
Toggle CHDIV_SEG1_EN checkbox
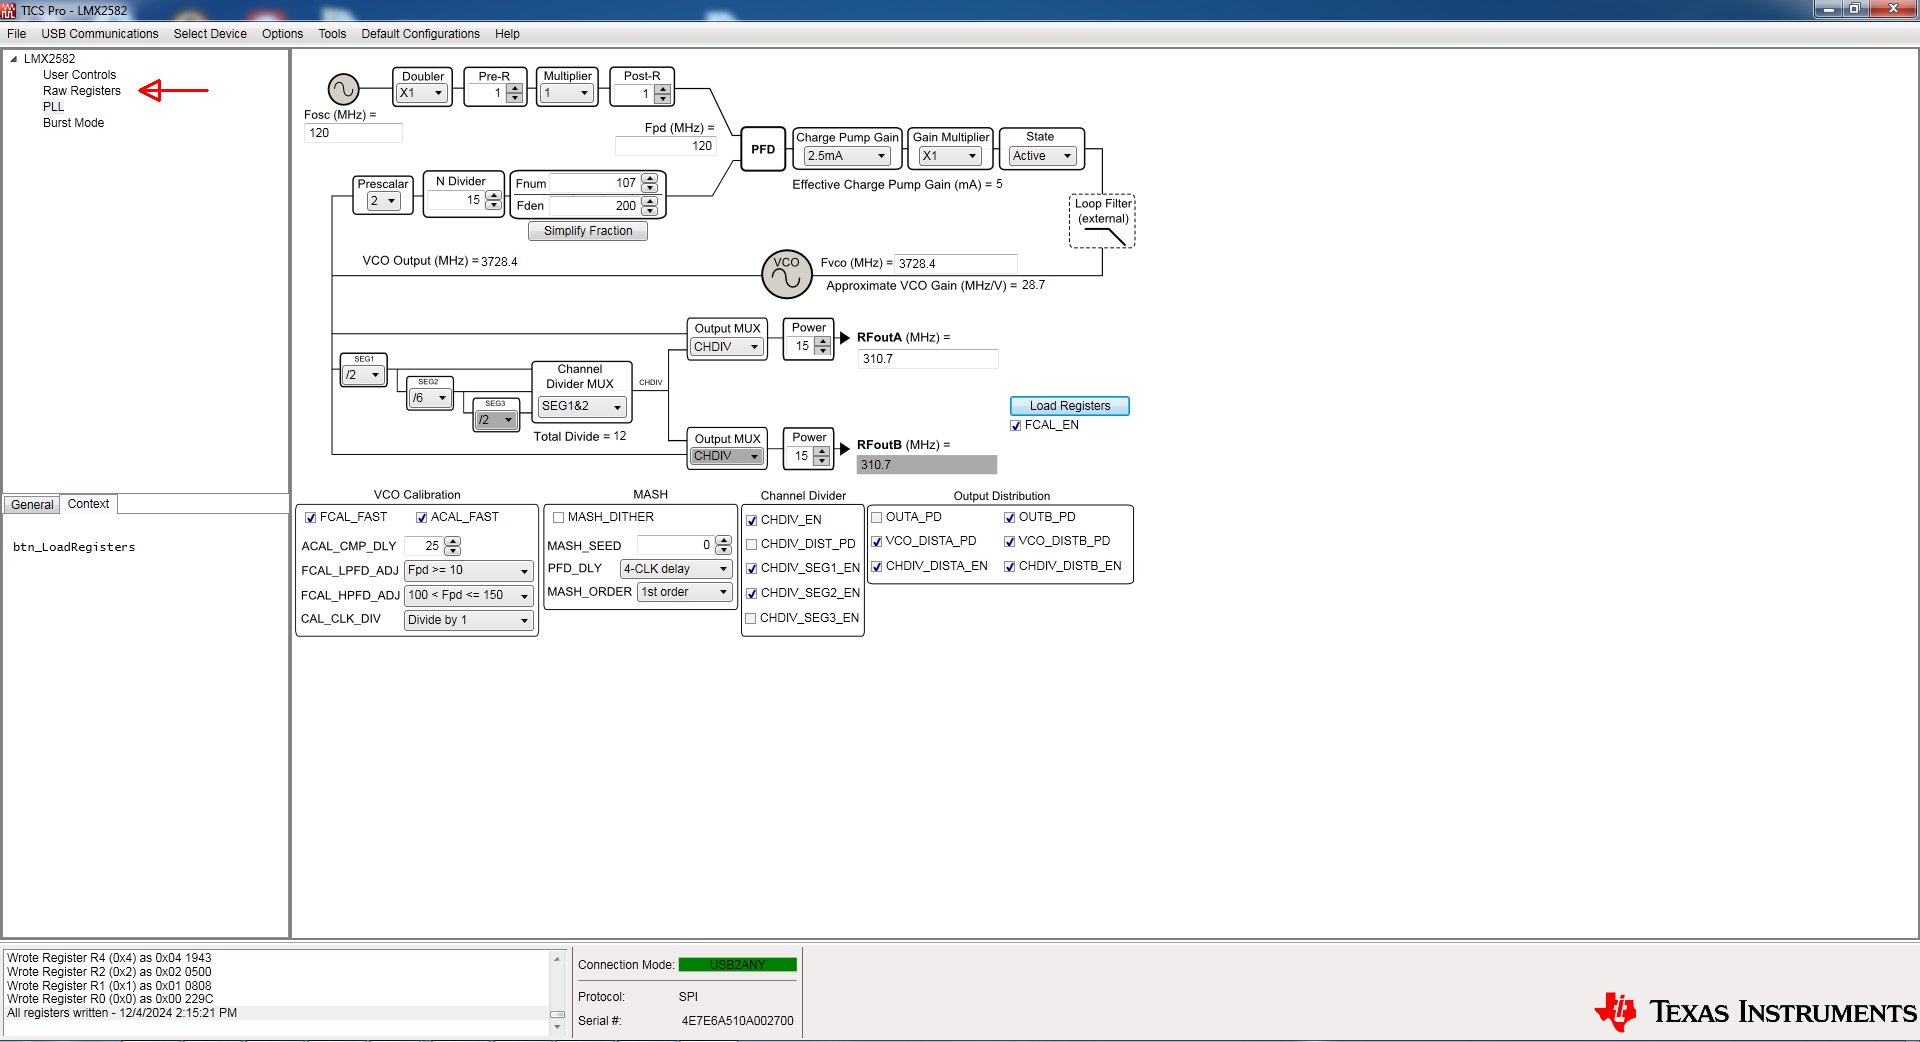pos(752,569)
